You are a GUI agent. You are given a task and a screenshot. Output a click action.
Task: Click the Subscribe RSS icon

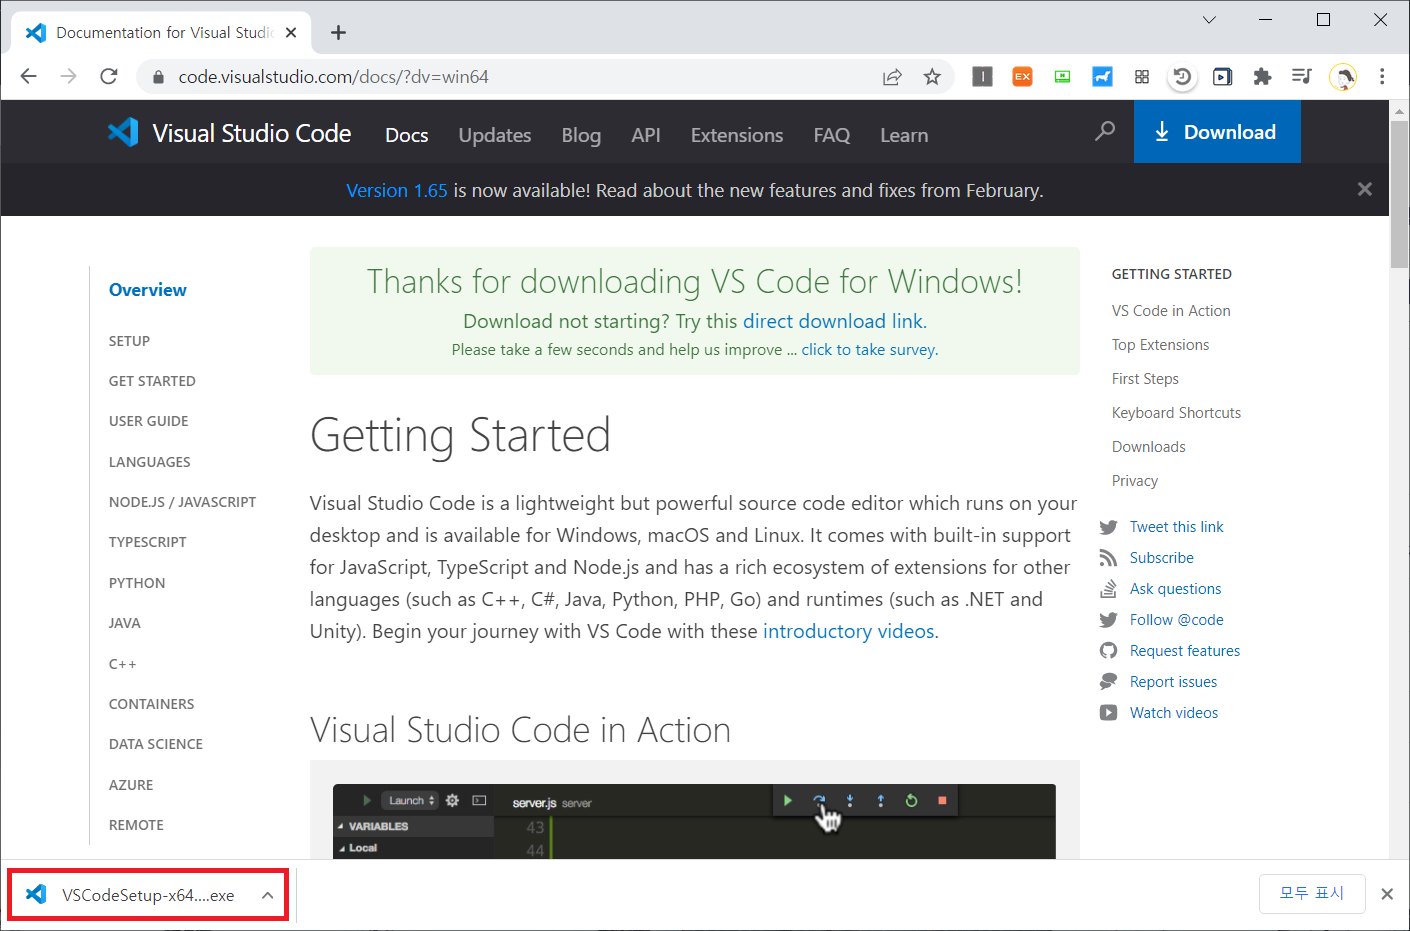[x=1108, y=558]
